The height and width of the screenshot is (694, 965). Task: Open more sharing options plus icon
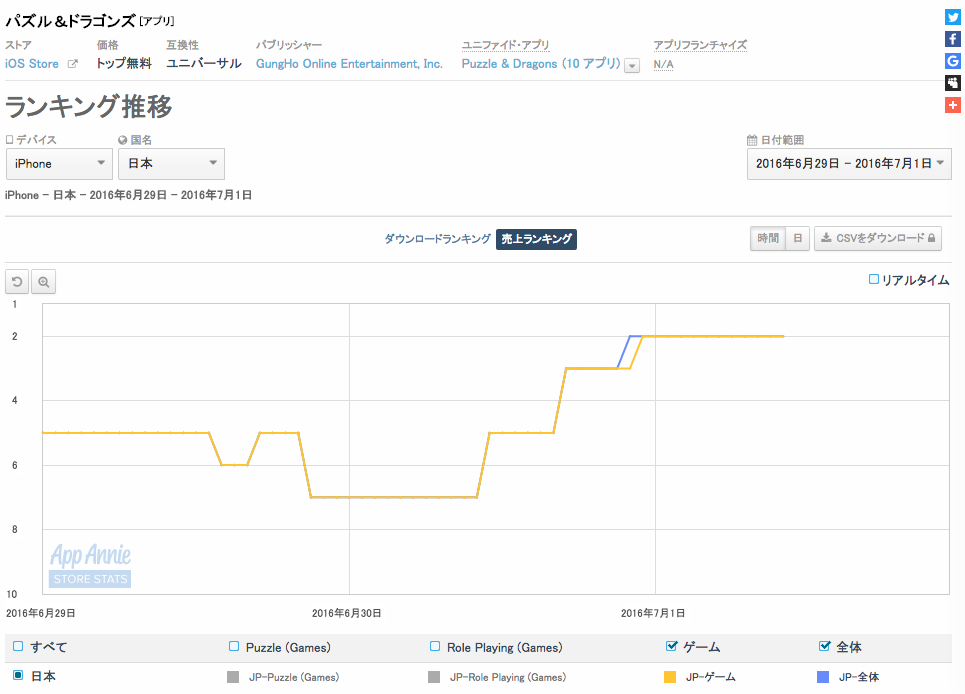(953, 105)
